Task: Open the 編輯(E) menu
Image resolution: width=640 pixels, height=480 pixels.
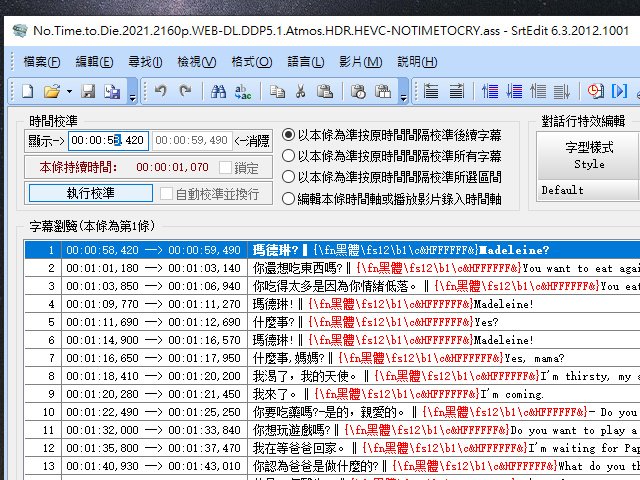Action: (x=94, y=62)
